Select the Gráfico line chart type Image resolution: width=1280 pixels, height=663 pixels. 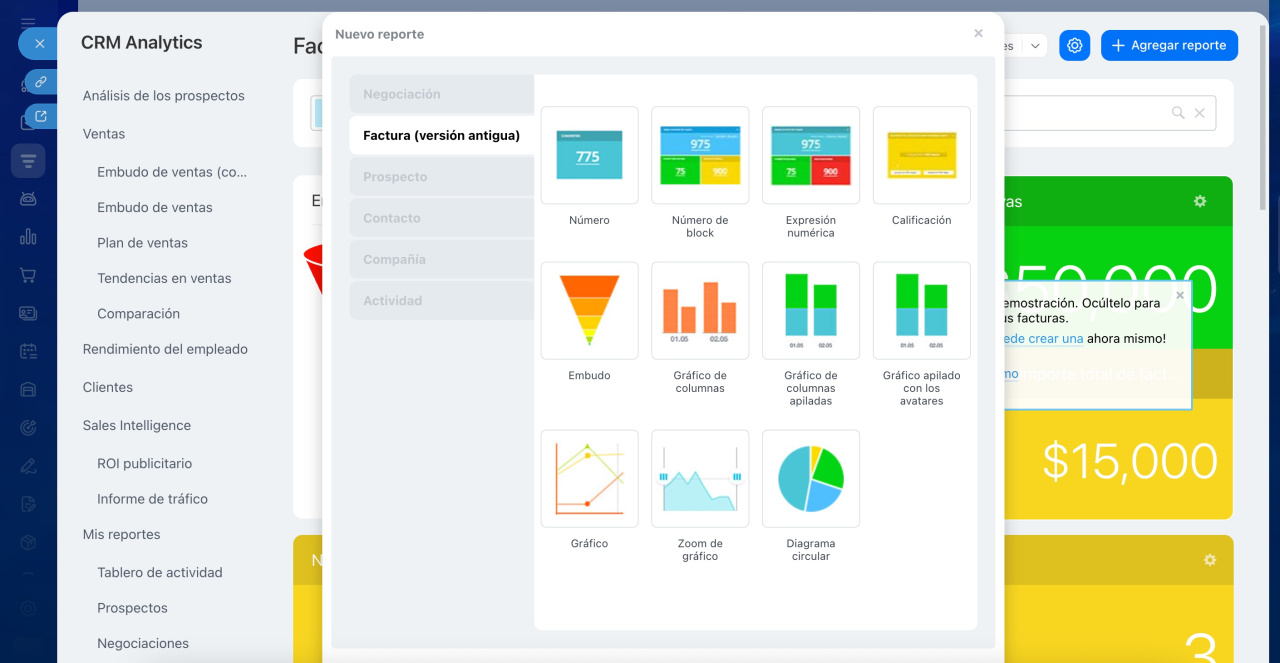pos(589,479)
